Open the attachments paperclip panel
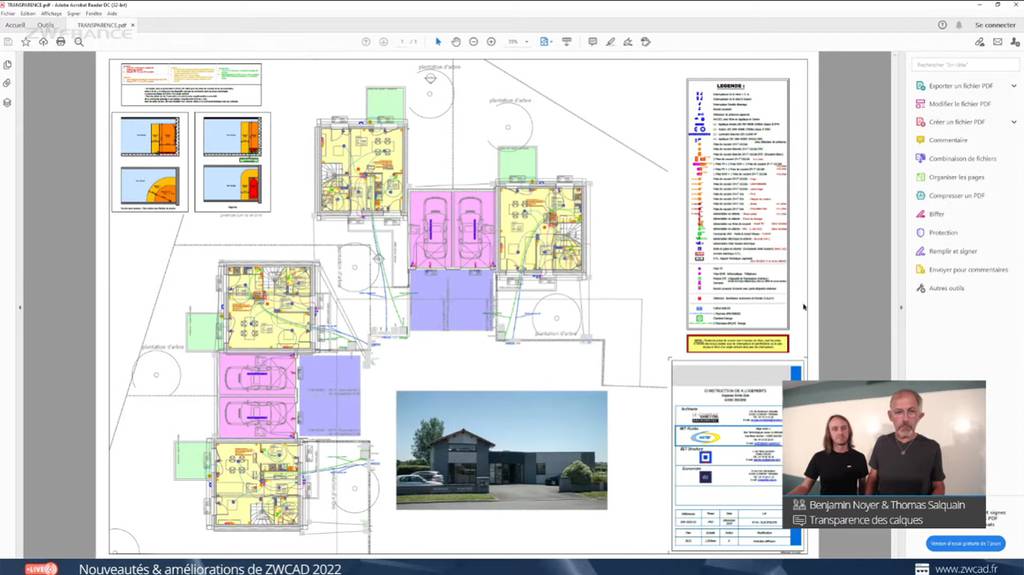Screen dimensions: 1024x575 [x=8, y=84]
